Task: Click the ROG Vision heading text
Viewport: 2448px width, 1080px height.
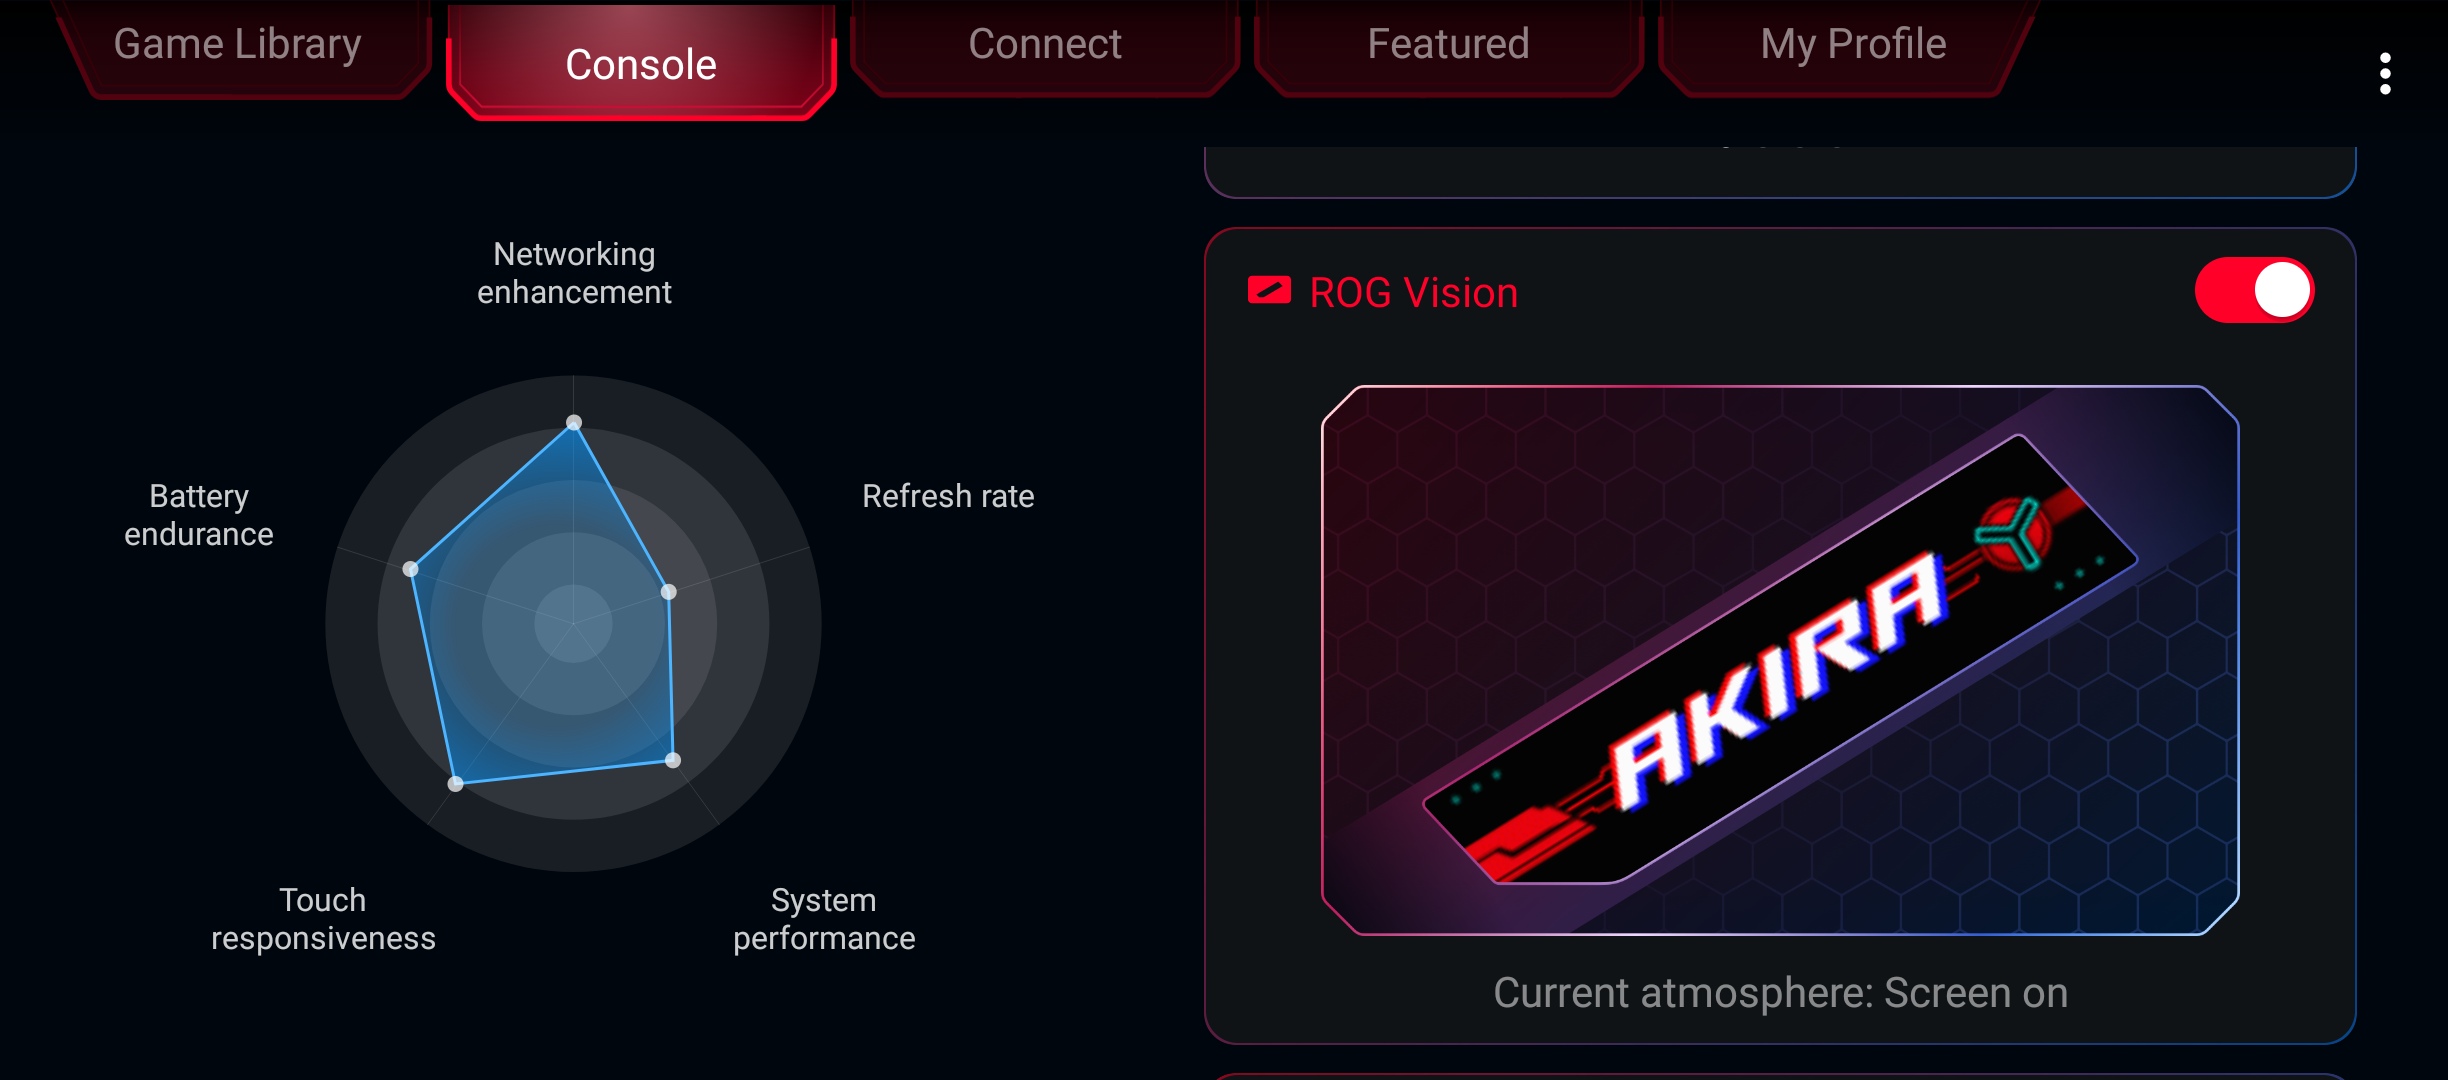Action: point(1413,293)
